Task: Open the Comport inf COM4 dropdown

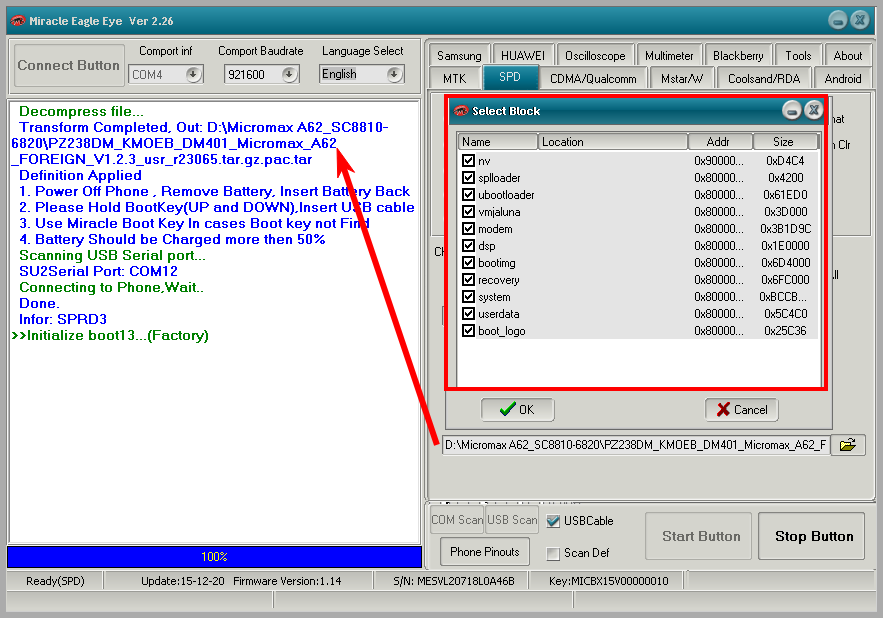Action: (x=193, y=74)
